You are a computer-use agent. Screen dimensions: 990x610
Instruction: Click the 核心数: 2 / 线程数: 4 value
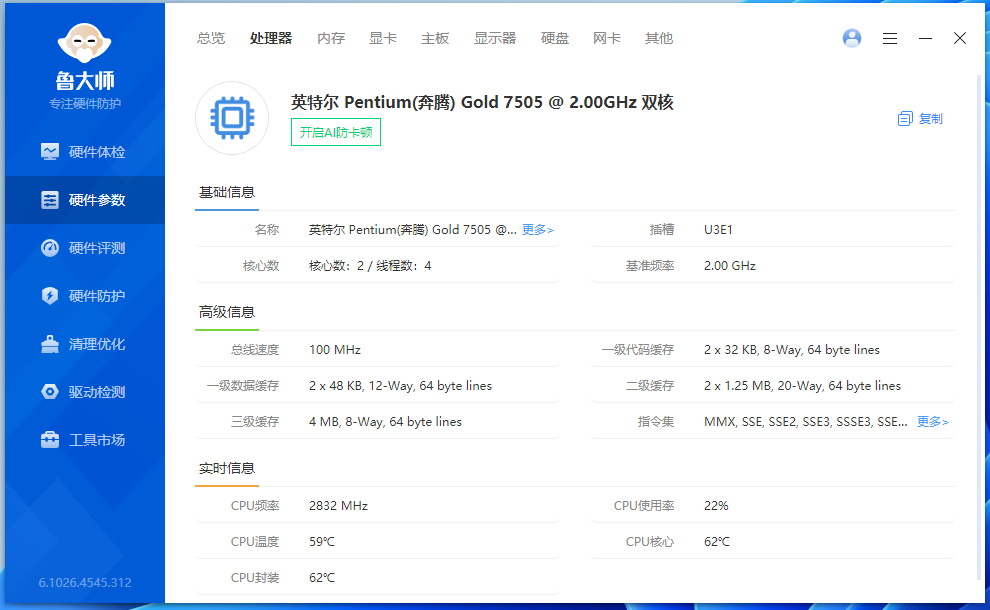[x=370, y=266]
